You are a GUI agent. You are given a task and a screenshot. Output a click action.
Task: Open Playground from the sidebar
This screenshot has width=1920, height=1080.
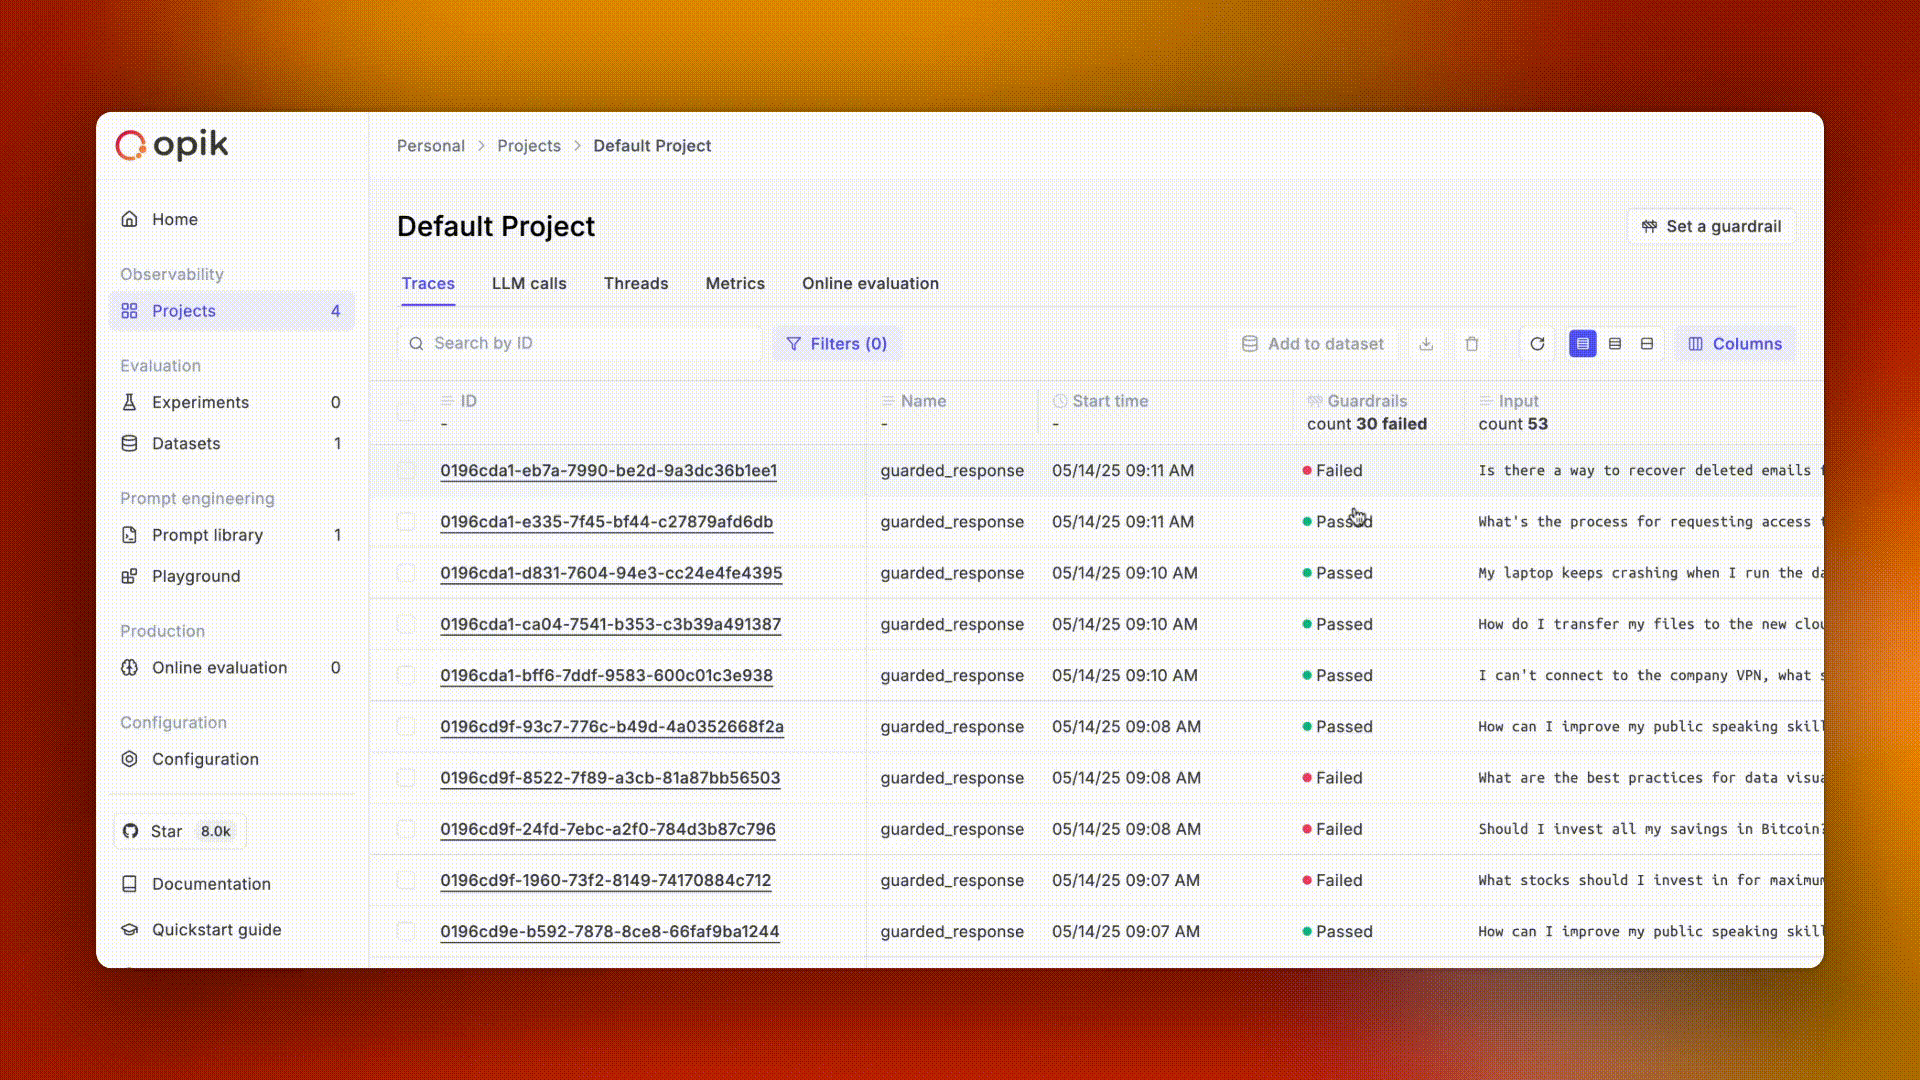(196, 576)
